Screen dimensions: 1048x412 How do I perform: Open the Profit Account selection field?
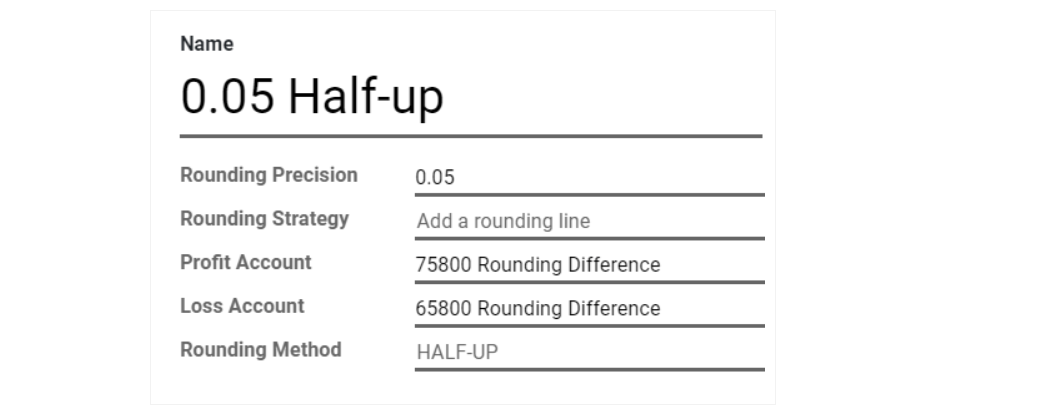tap(590, 265)
